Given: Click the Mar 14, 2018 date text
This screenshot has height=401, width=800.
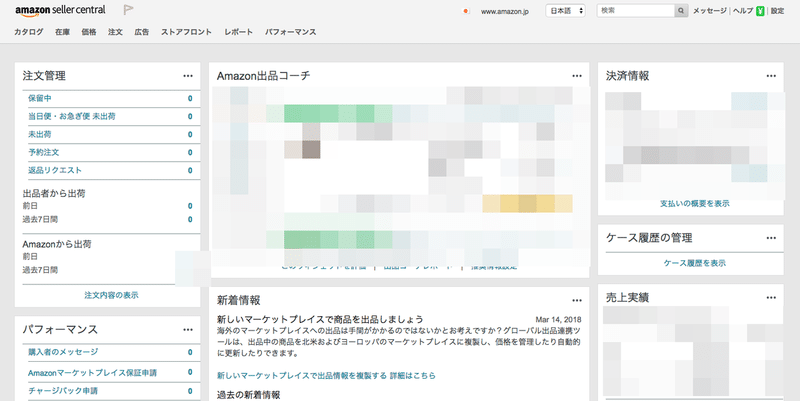Looking at the screenshot, I should click(x=558, y=319).
